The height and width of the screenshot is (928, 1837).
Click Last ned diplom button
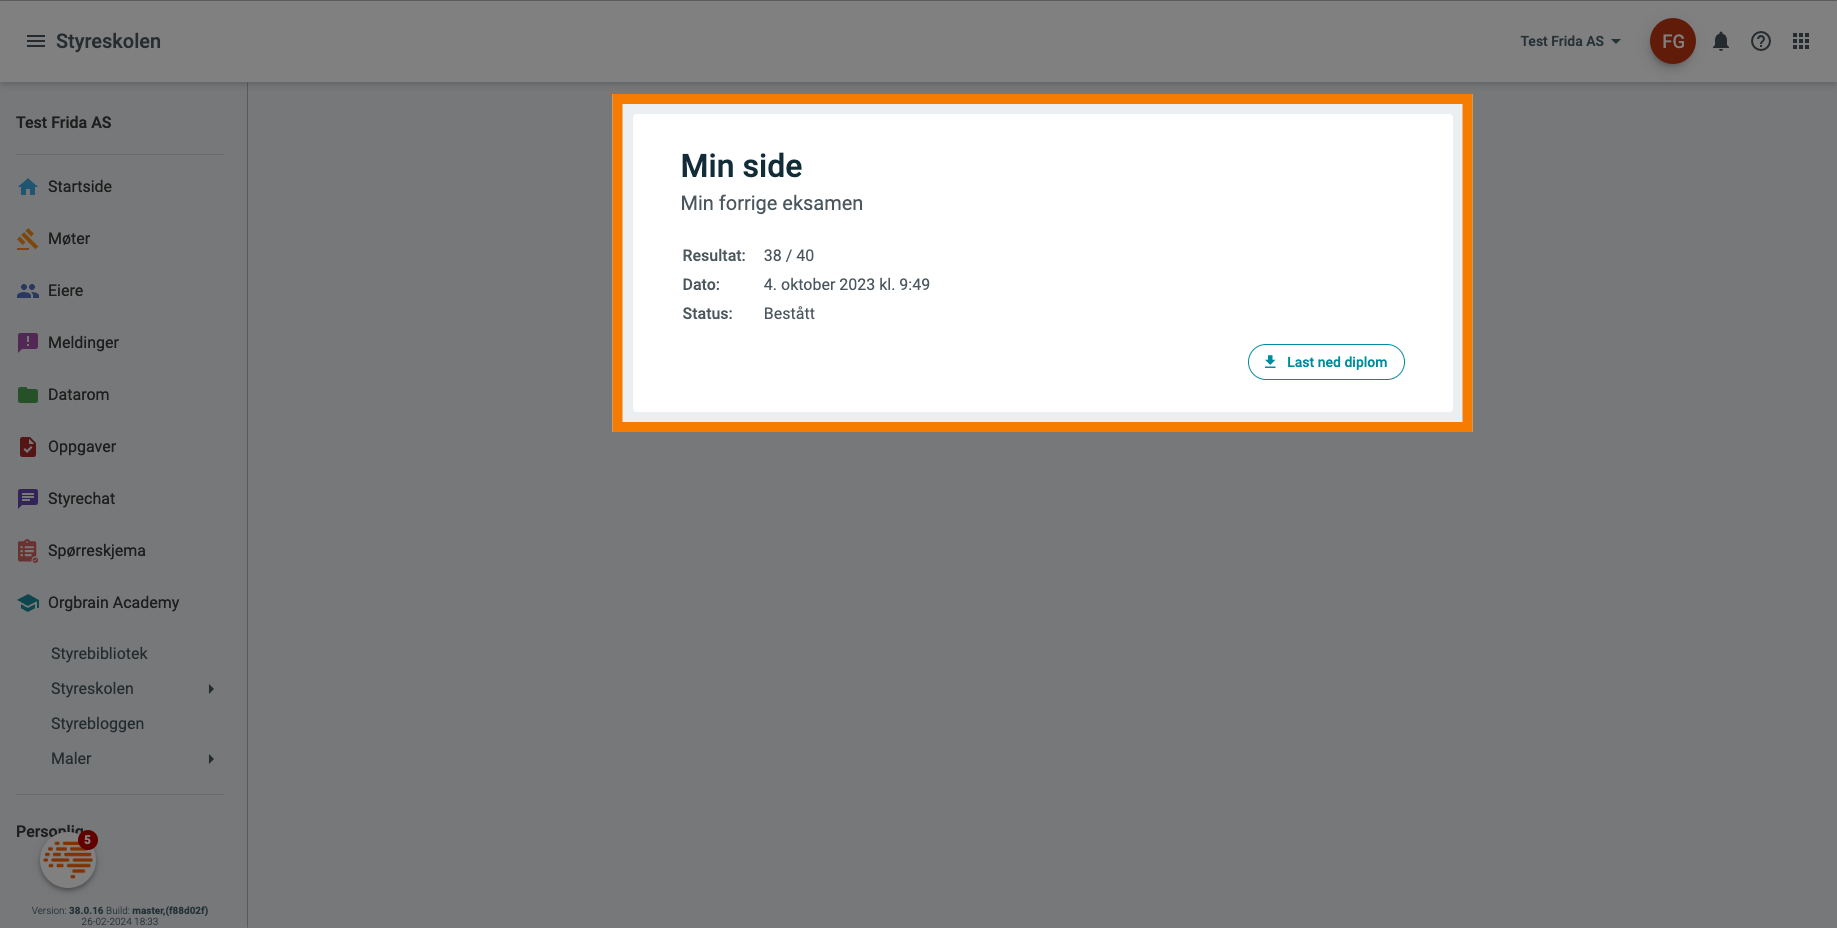[1326, 362]
